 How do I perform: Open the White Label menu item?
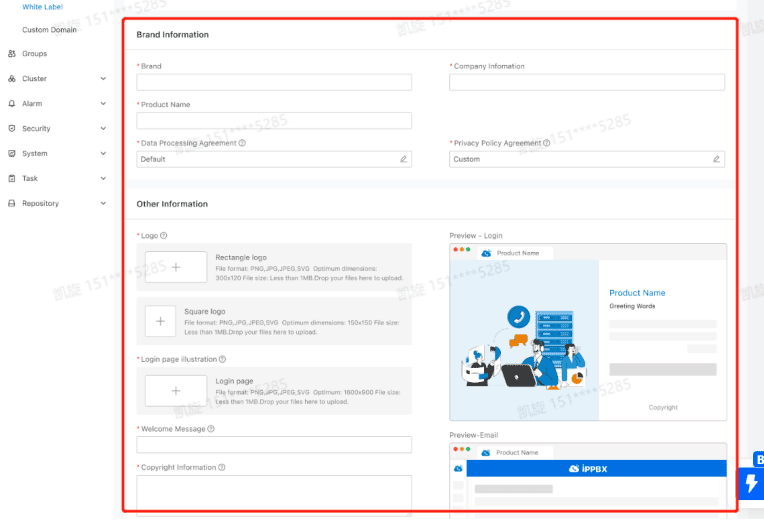coord(42,7)
